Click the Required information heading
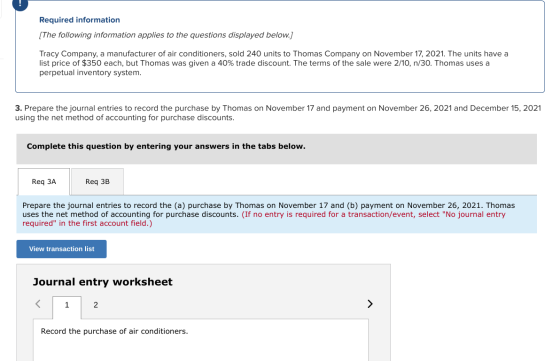 [x=80, y=20]
